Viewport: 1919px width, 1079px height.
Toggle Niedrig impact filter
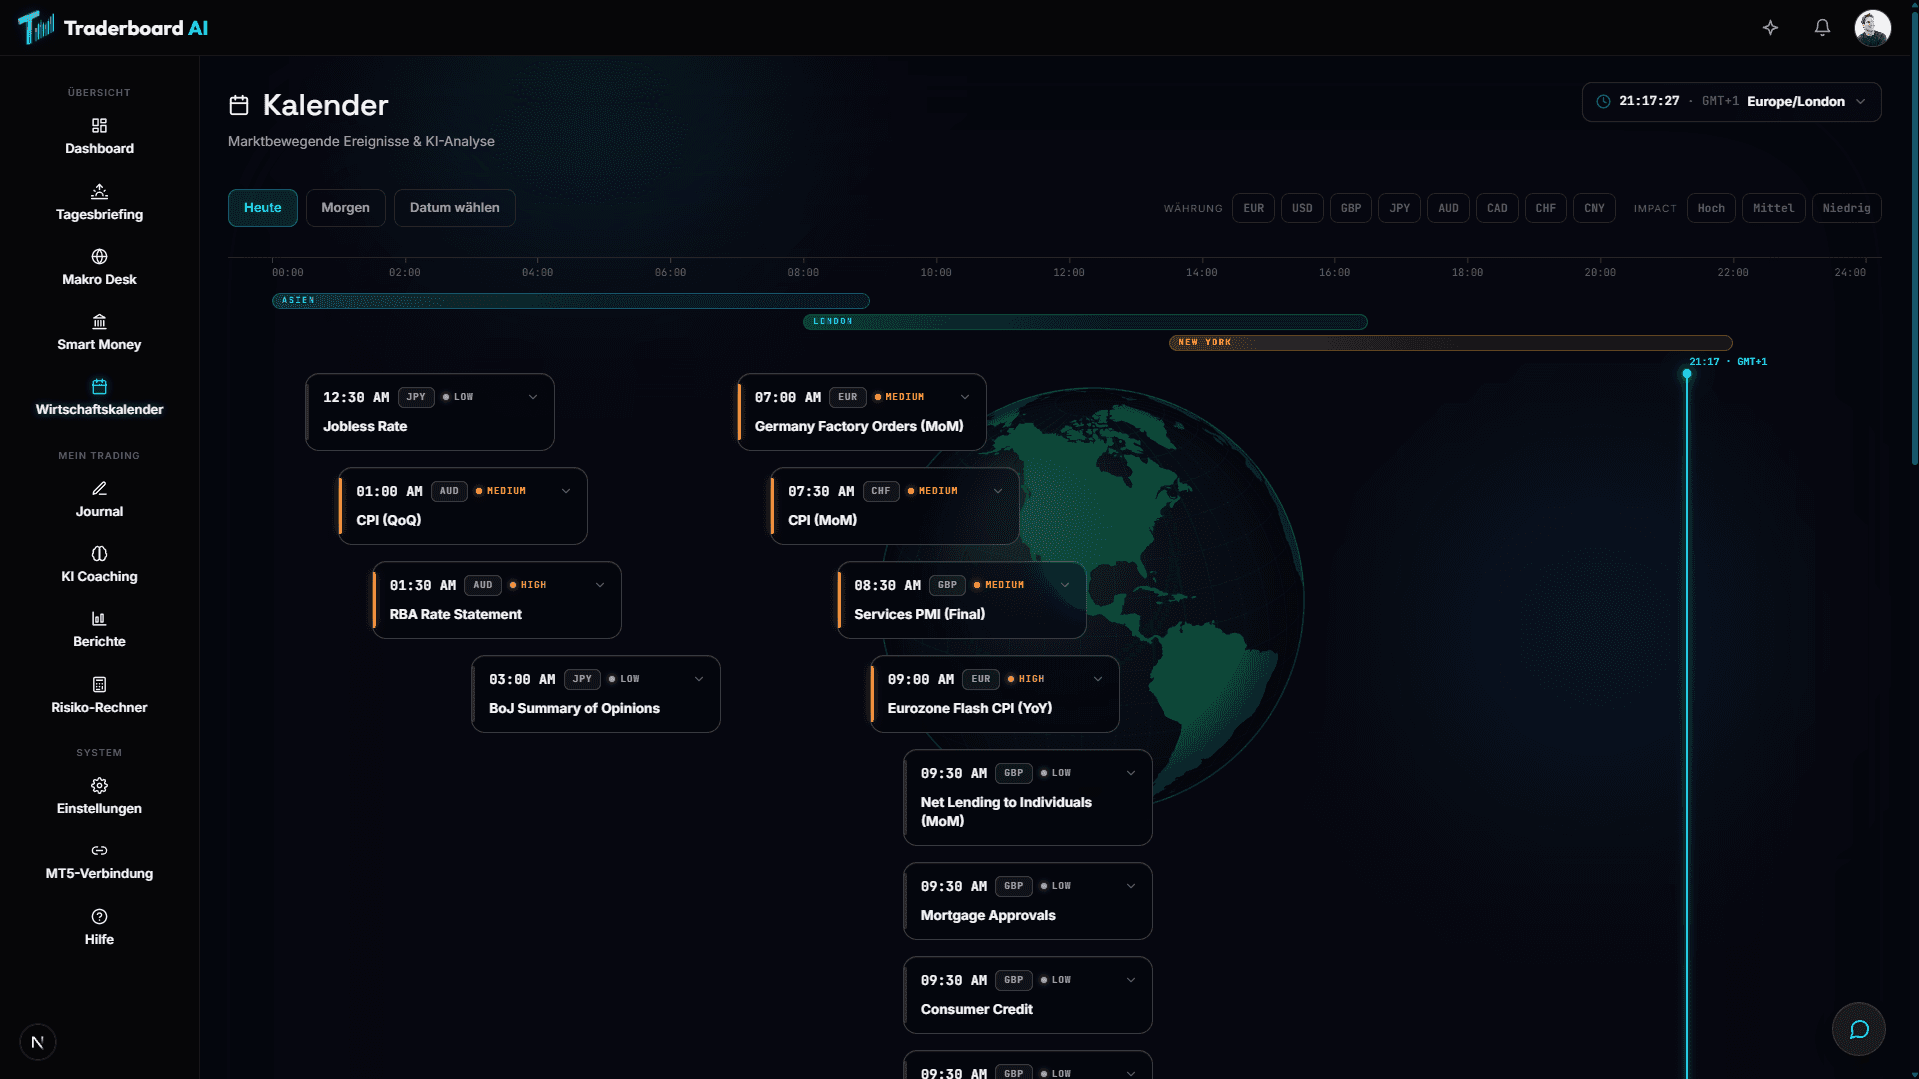tap(1846, 208)
